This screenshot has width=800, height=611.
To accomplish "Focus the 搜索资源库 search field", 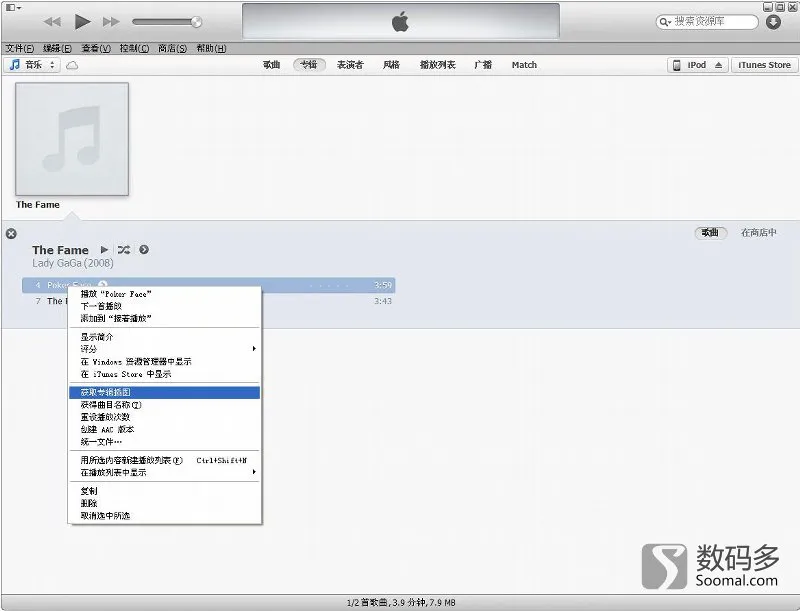I will 707,22.
